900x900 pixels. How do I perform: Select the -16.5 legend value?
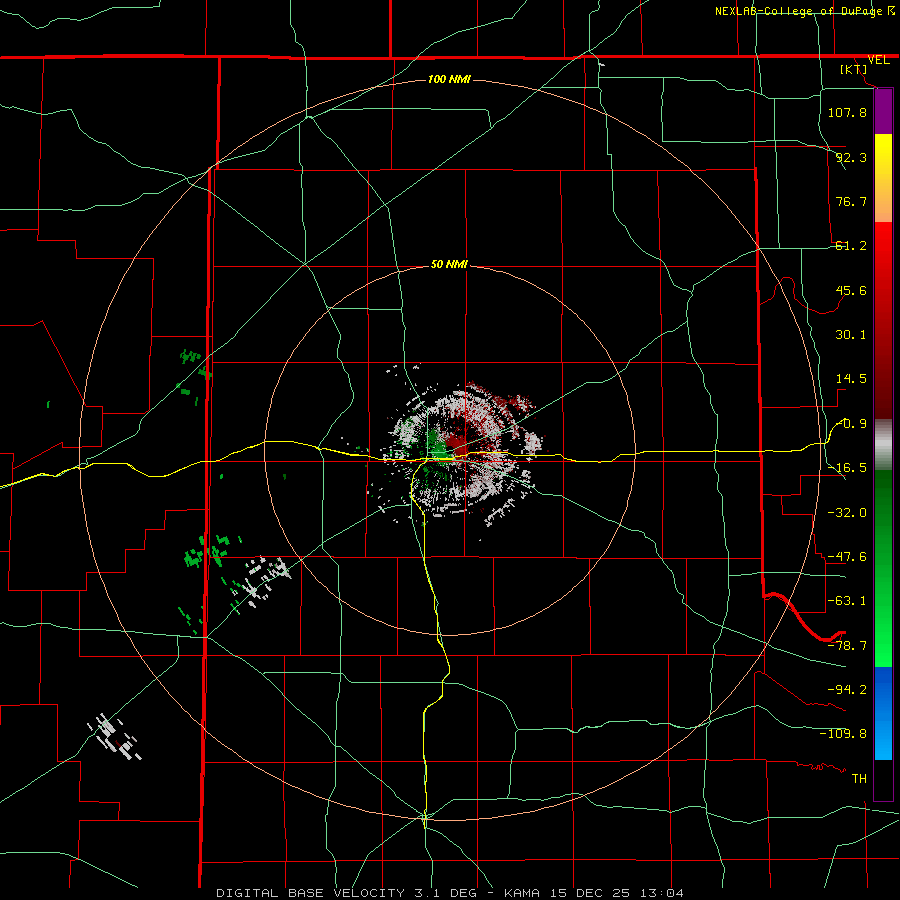847,468
